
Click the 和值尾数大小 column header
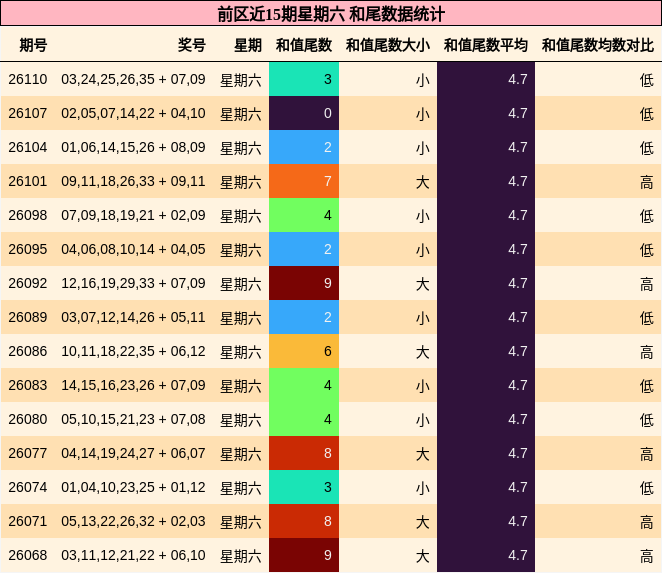388,45
